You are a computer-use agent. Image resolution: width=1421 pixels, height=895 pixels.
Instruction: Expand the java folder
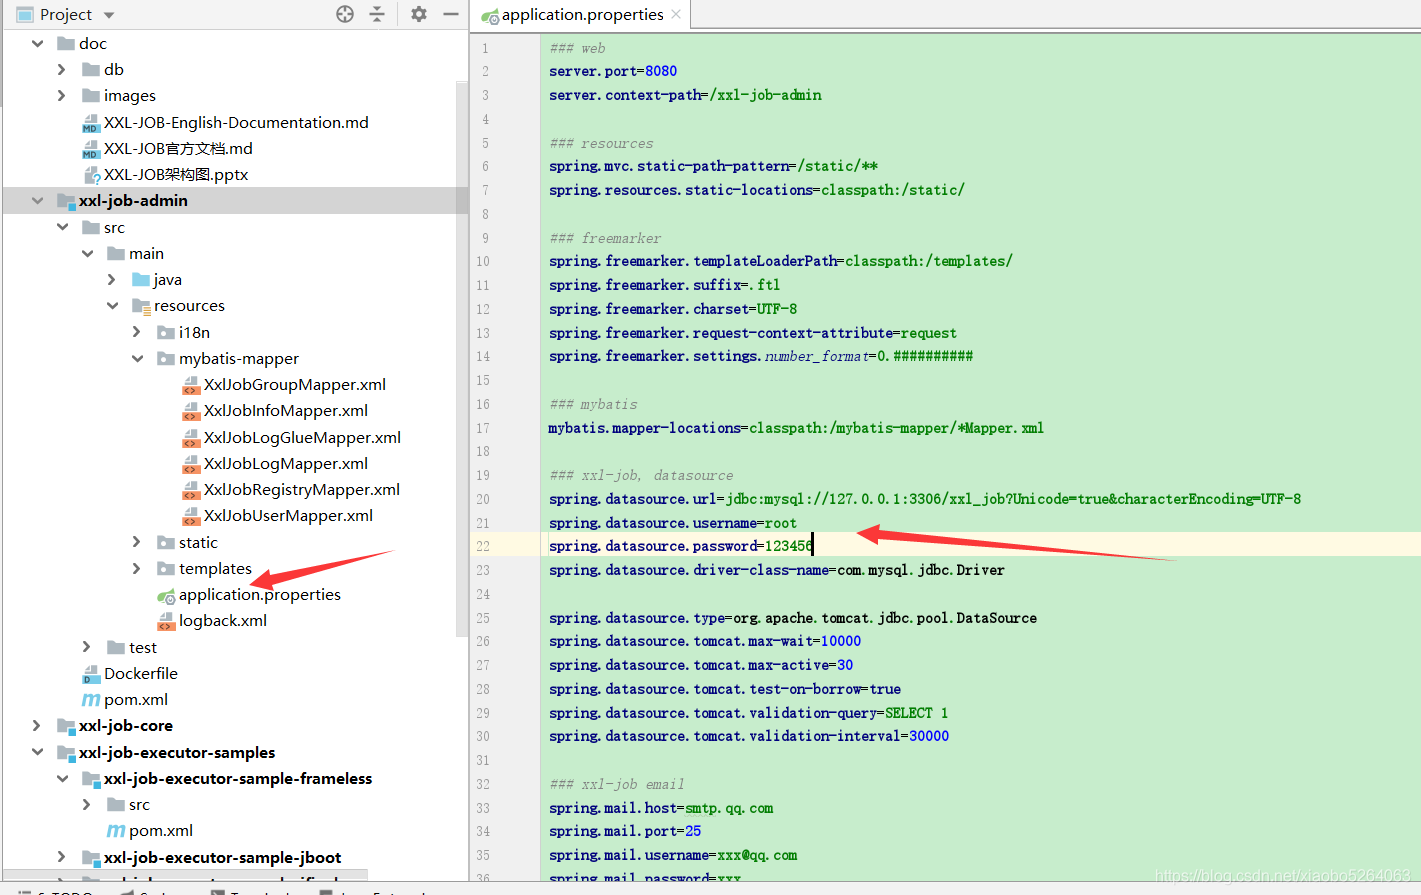click(x=112, y=279)
